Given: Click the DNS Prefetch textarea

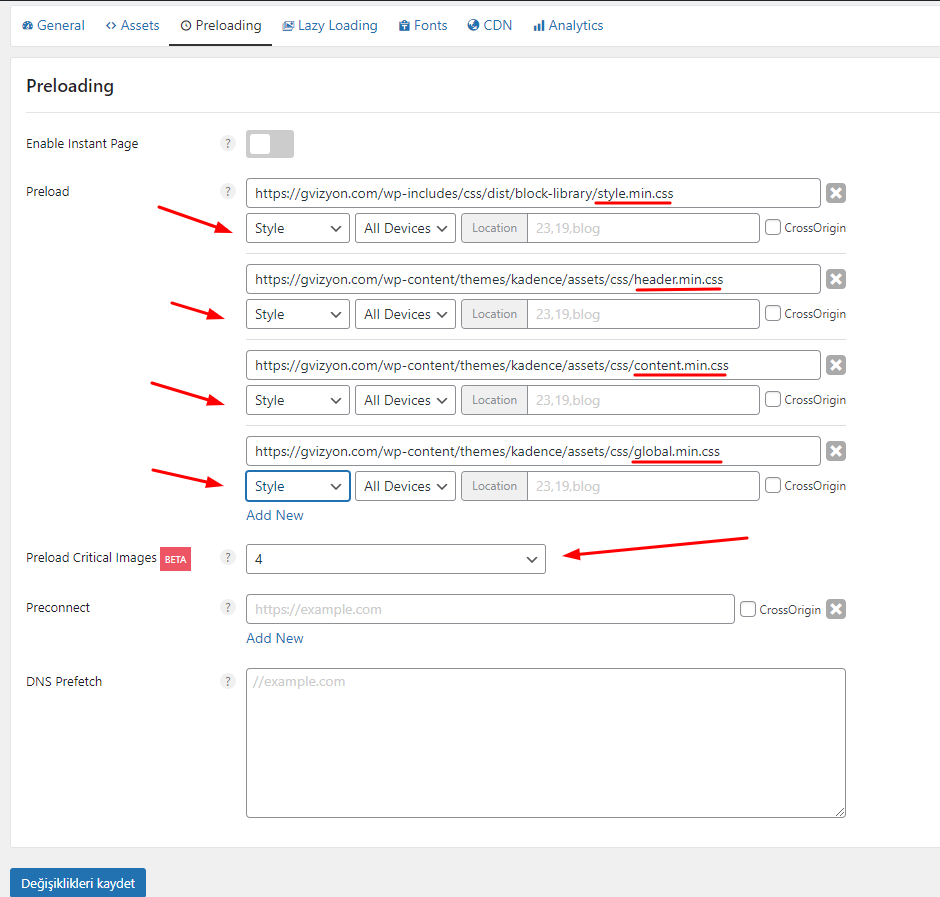Looking at the screenshot, I should coord(546,743).
